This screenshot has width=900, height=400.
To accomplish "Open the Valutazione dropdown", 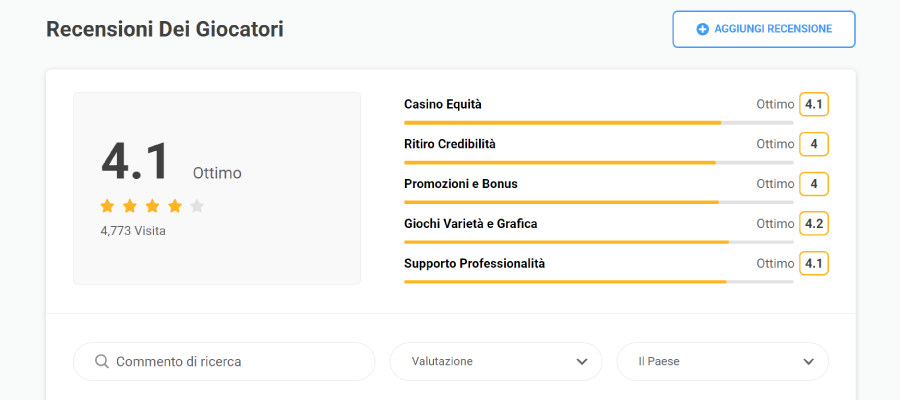I will click(495, 361).
